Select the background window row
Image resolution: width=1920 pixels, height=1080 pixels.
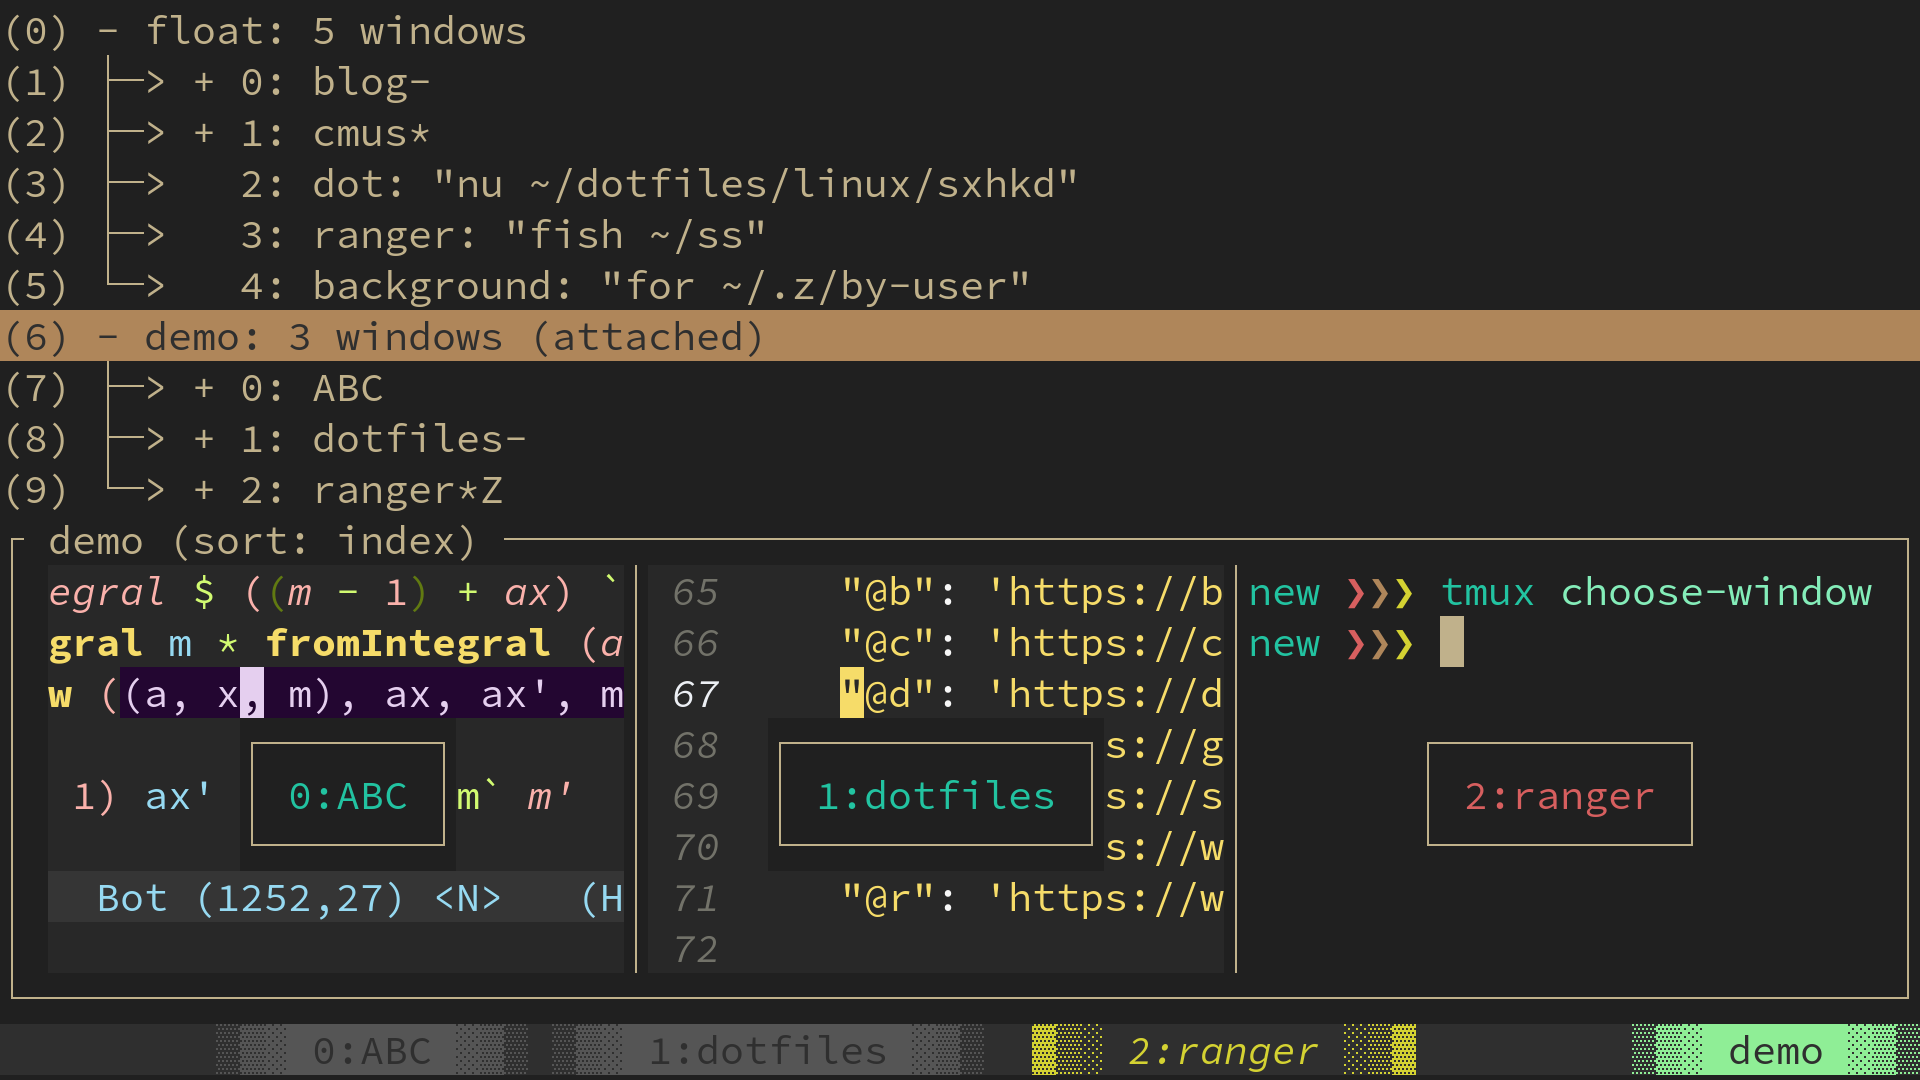[x=960, y=286]
